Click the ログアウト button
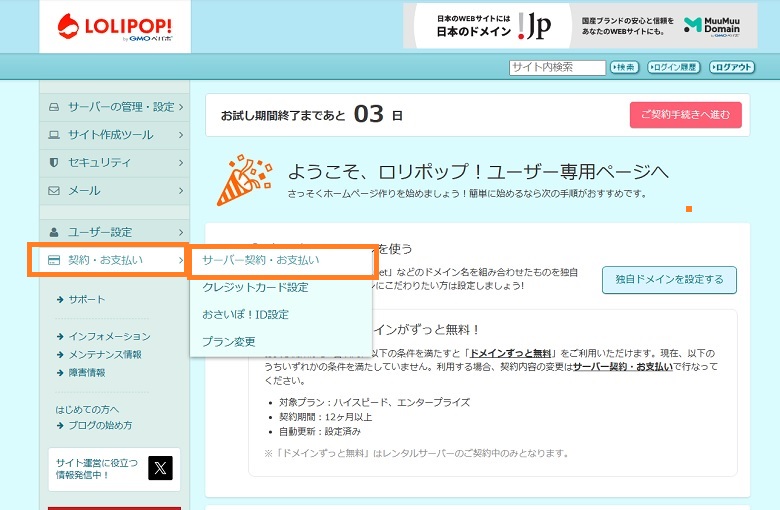 (x=731, y=67)
